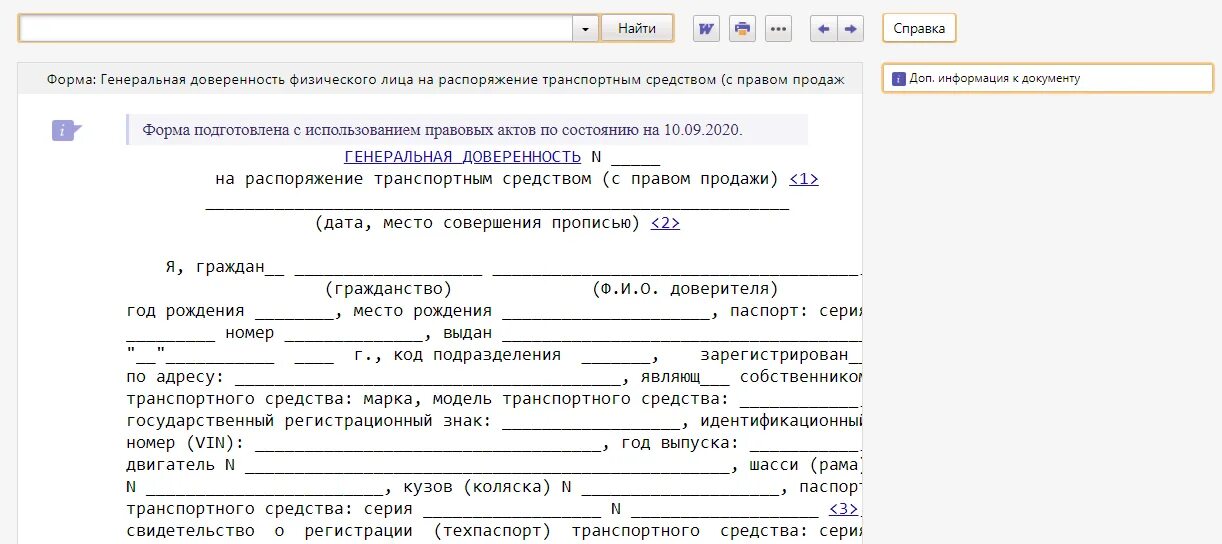Viewport: 1222px width, 544px height.
Task: Follow footnote link <1>
Action: point(804,179)
